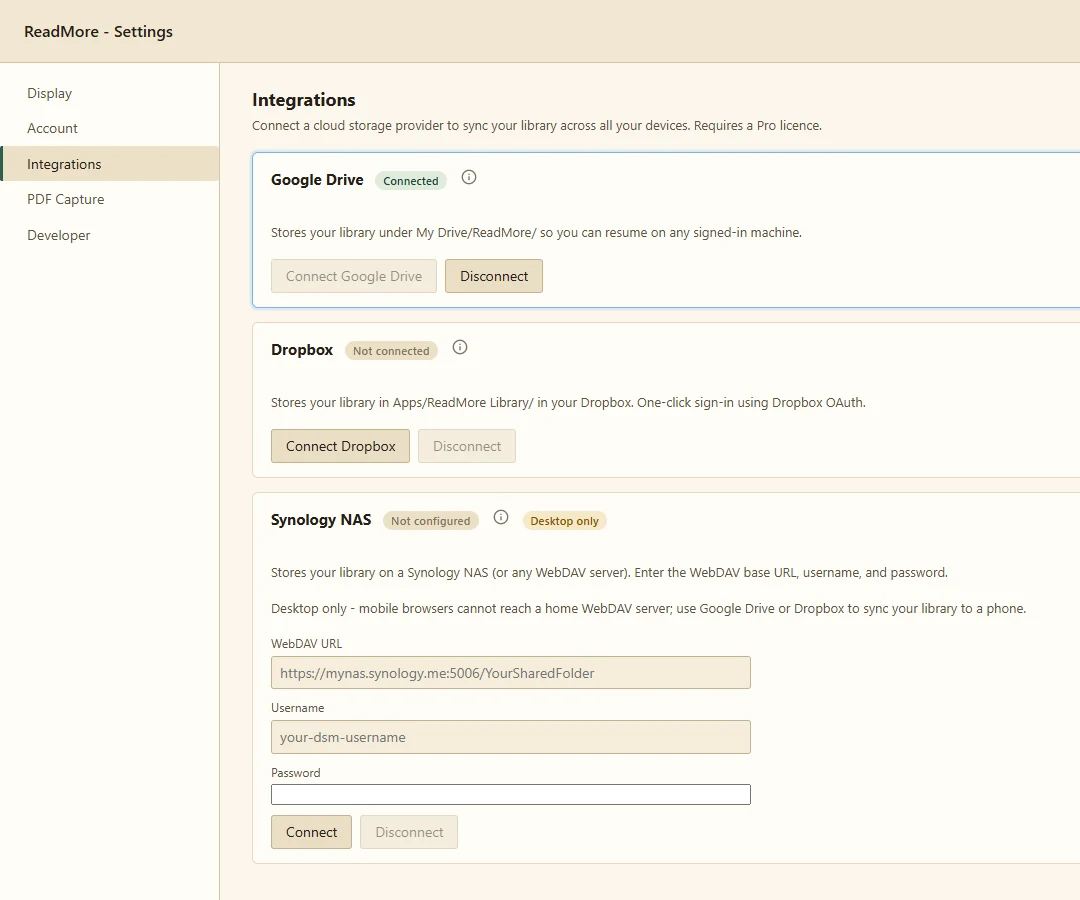Click the ReadMore - Settings title
1080x900 pixels.
98,32
